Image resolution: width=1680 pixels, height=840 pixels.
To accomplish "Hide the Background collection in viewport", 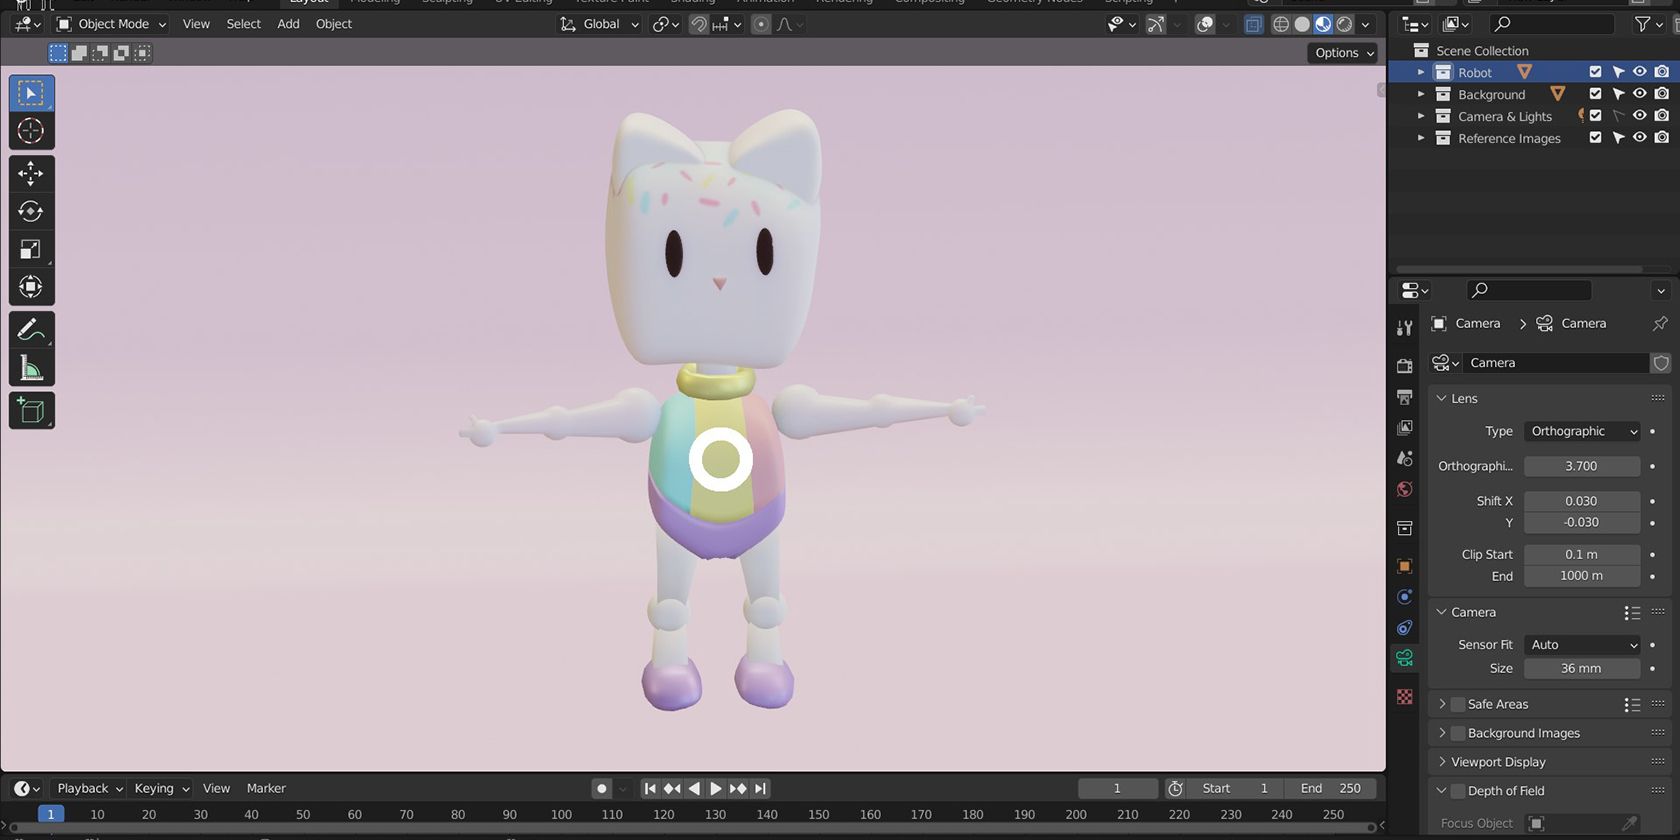I will click(1639, 94).
